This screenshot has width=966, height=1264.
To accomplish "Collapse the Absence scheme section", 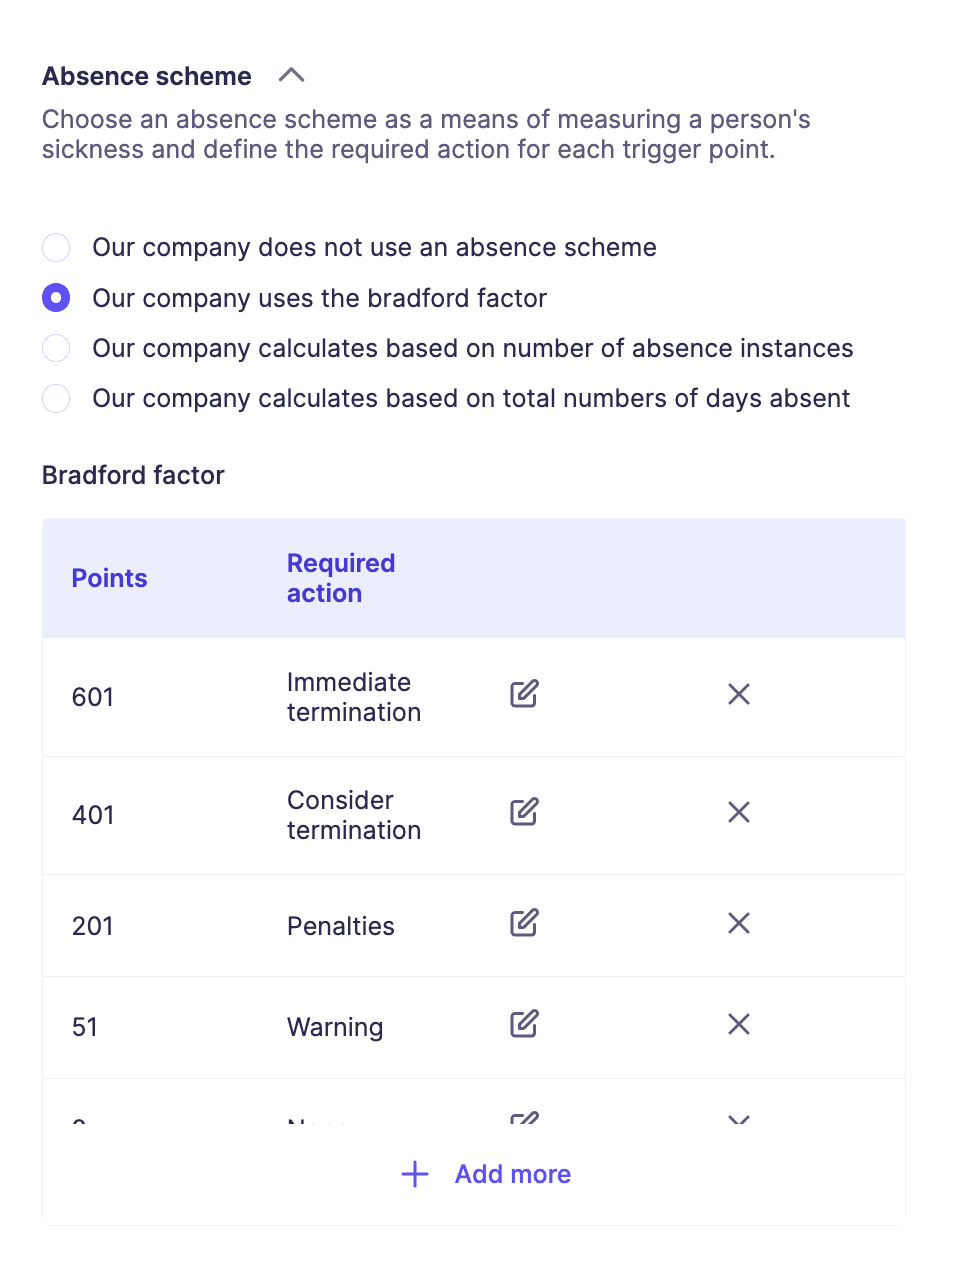I will tap(291, 76).
